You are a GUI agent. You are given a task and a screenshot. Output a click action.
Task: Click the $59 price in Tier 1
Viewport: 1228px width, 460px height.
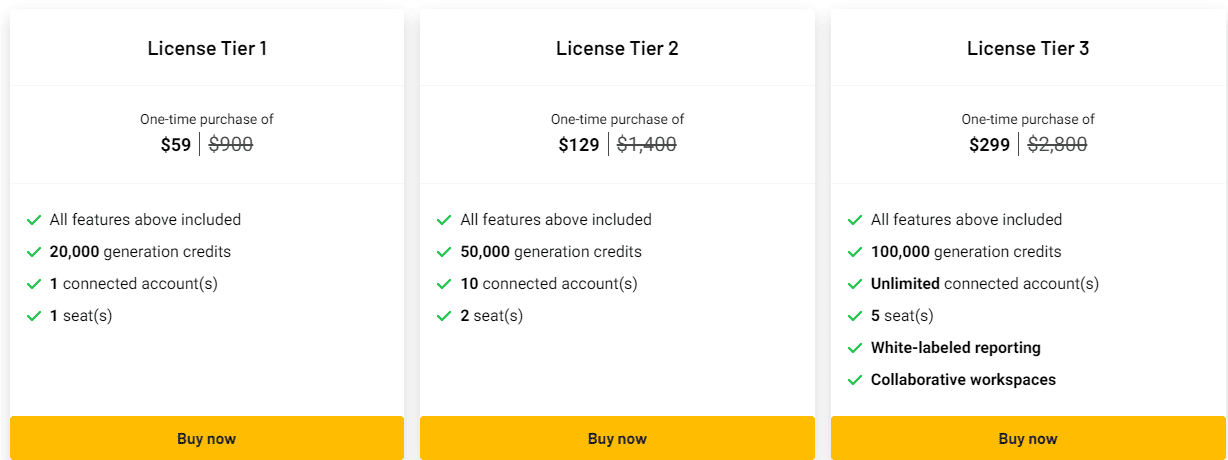tap(175, 145)
